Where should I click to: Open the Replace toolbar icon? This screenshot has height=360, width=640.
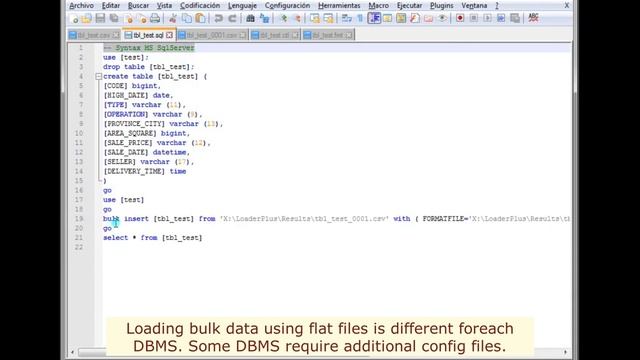(x=264, y=18)
